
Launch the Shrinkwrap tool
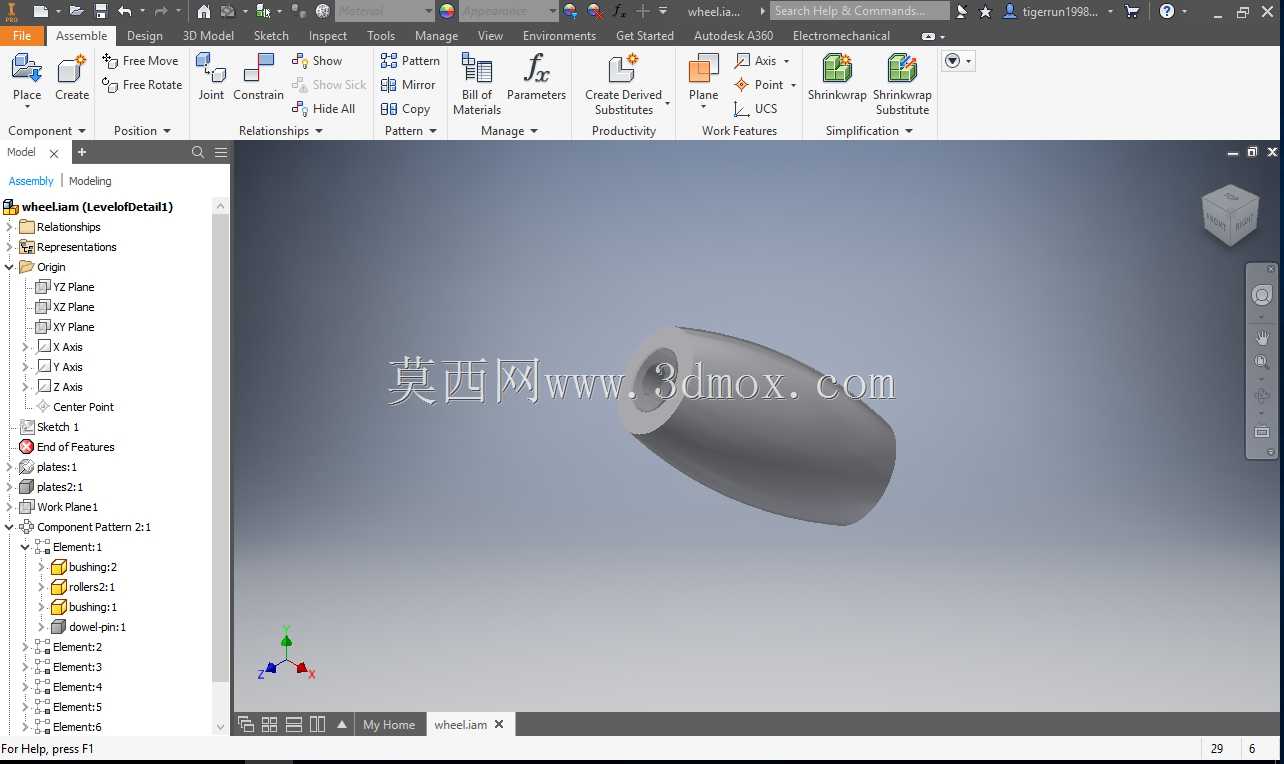tap(837, 78)
